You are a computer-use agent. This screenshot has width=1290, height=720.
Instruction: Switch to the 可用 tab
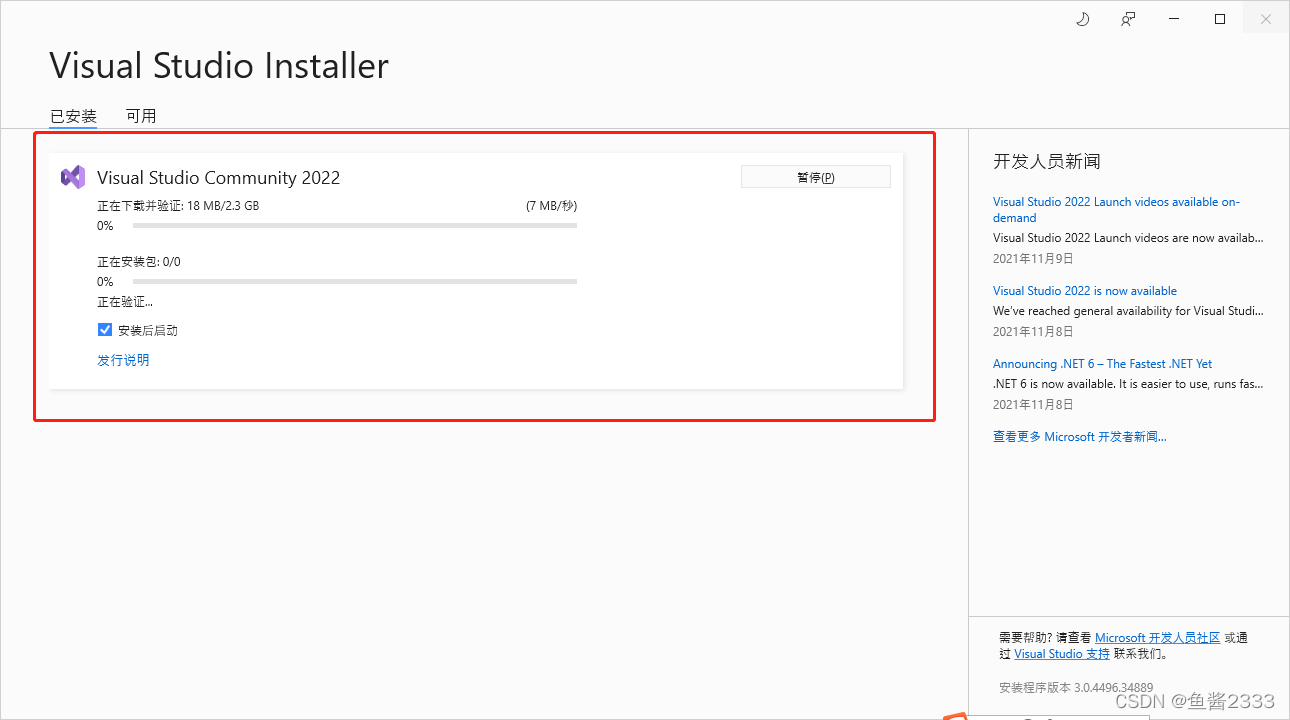(x=141, y=116)
